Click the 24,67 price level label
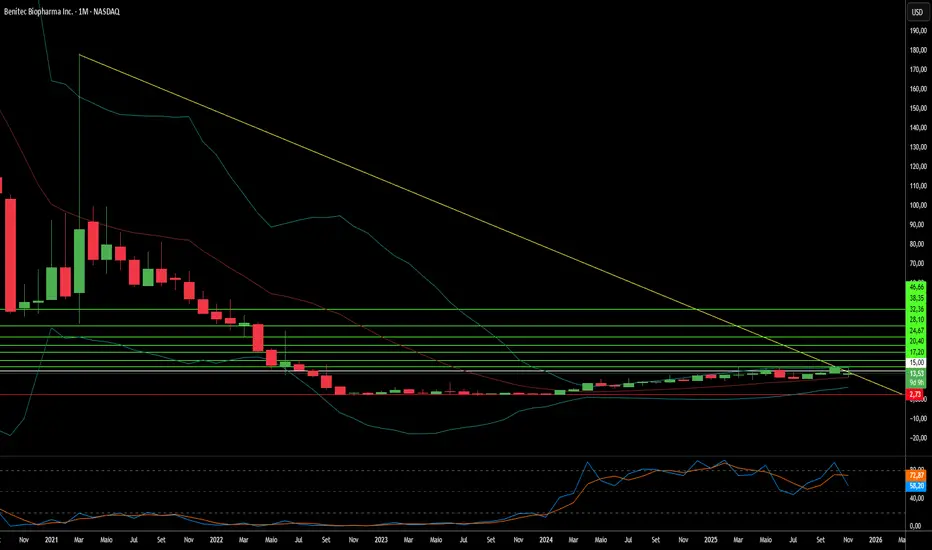Image resolution: width=932 pixels, height=550 pixels. click(x=915, y=330)
